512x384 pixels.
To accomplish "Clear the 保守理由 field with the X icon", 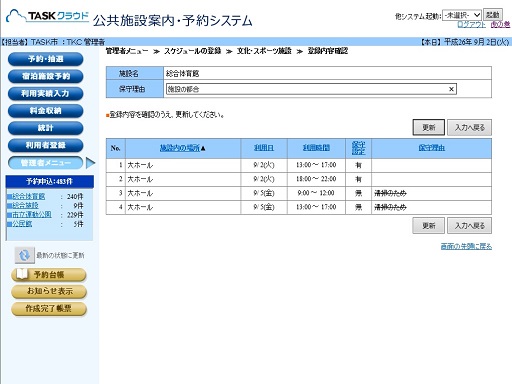I will (x=451, y=89).
